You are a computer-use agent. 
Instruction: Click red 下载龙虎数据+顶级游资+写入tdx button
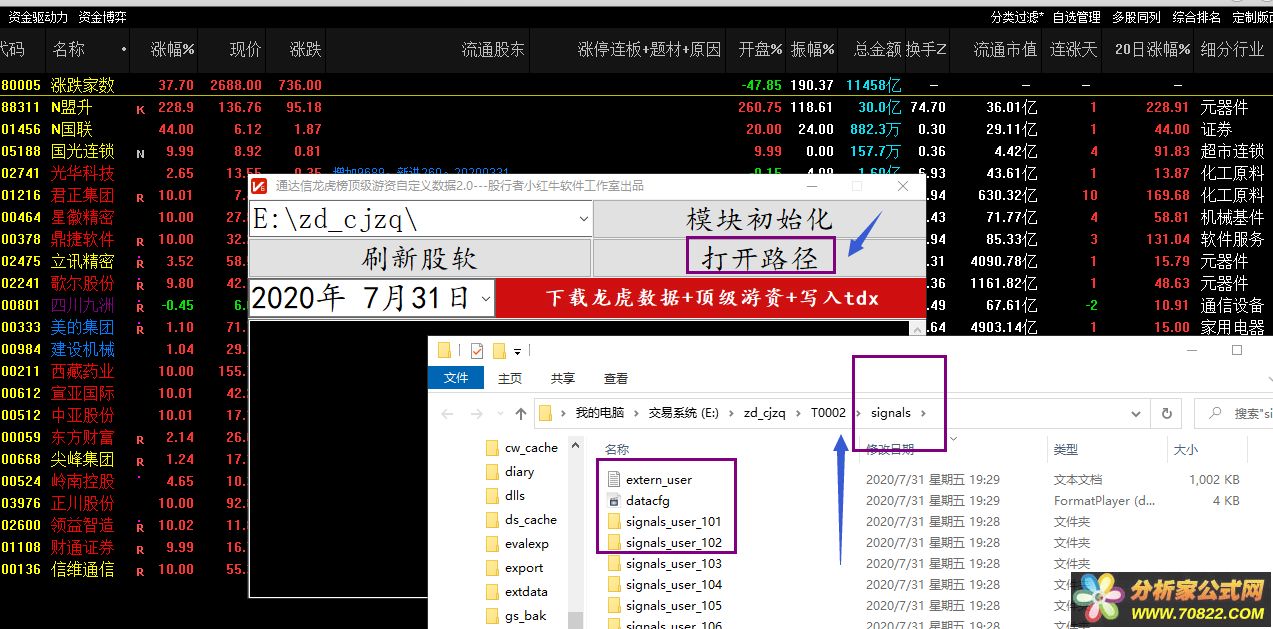click(x=711, y=298)
